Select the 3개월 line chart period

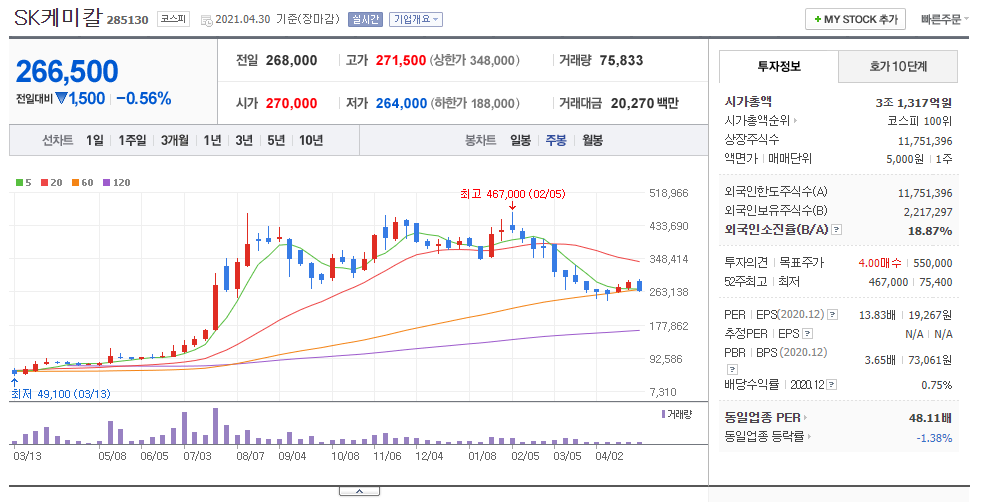click(x=175, y=140)
